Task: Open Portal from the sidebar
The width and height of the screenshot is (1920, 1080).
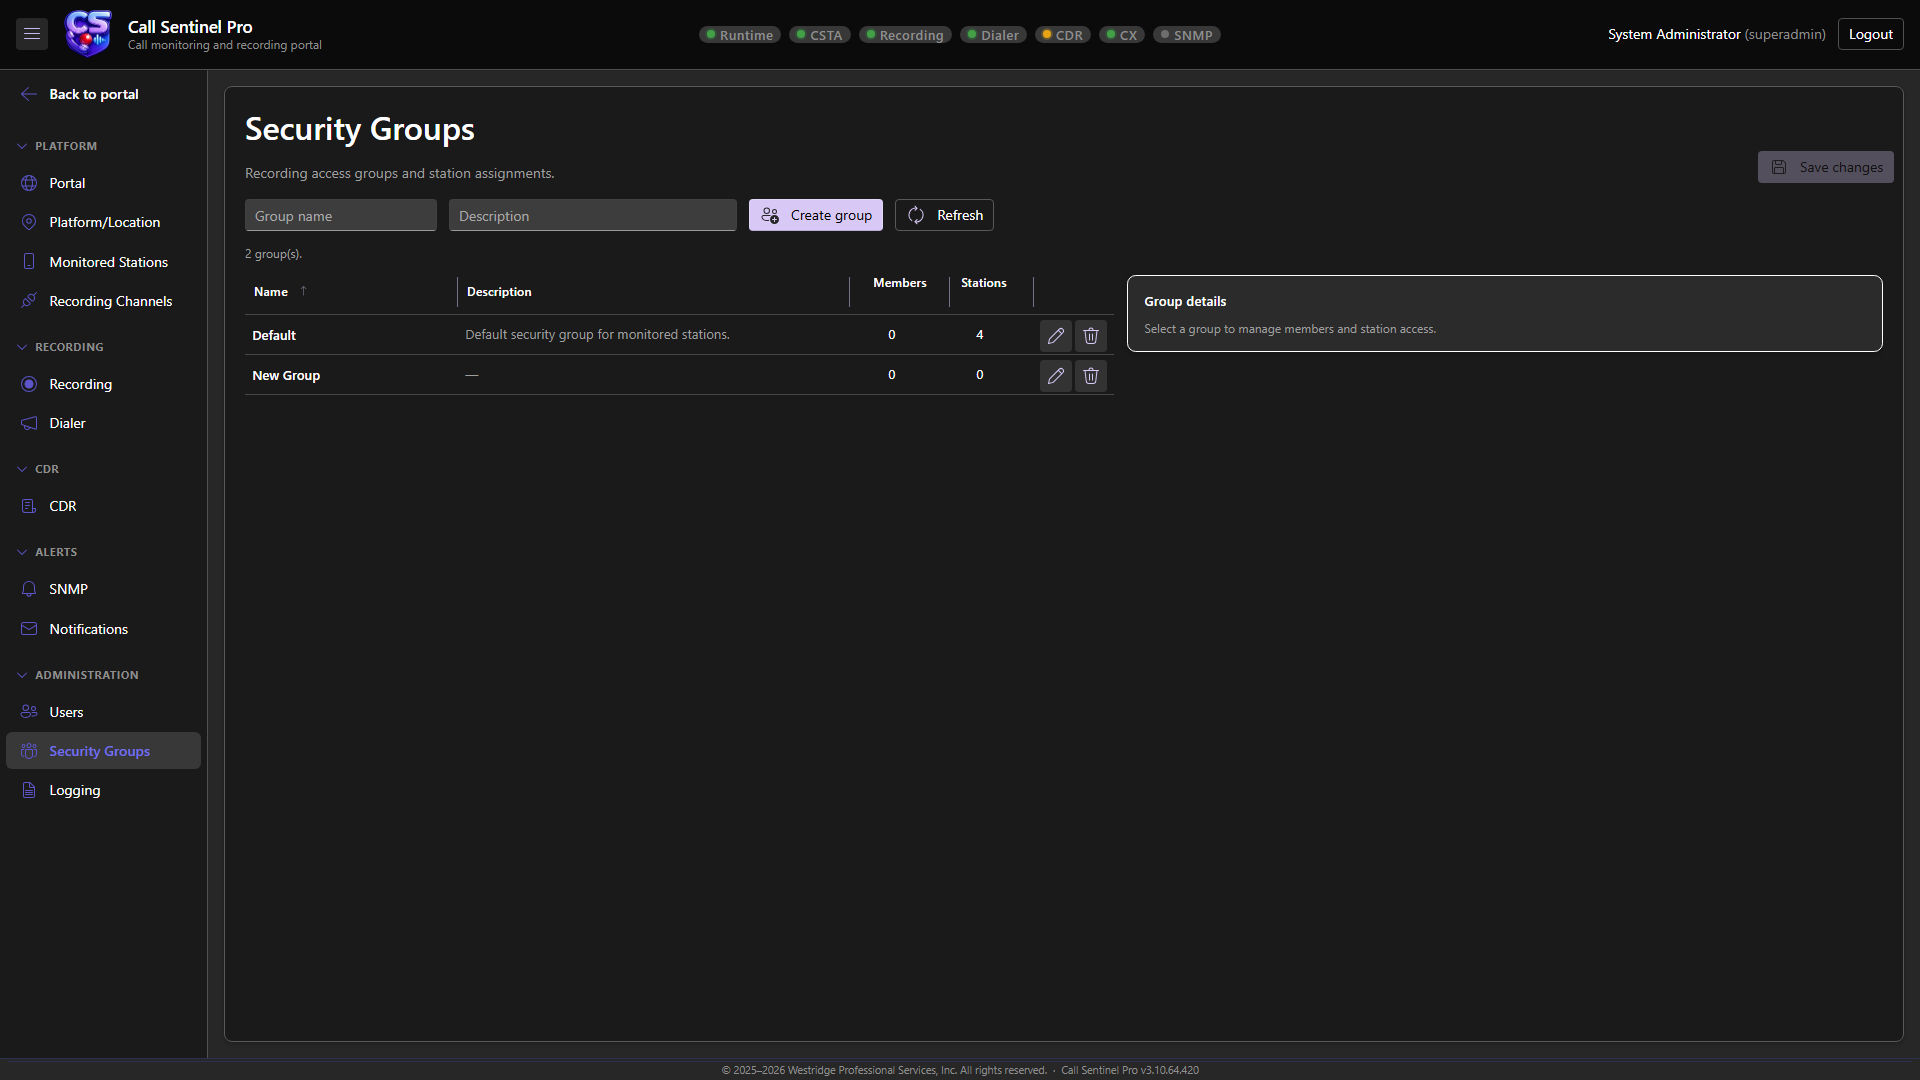Action: click(103, 183)
